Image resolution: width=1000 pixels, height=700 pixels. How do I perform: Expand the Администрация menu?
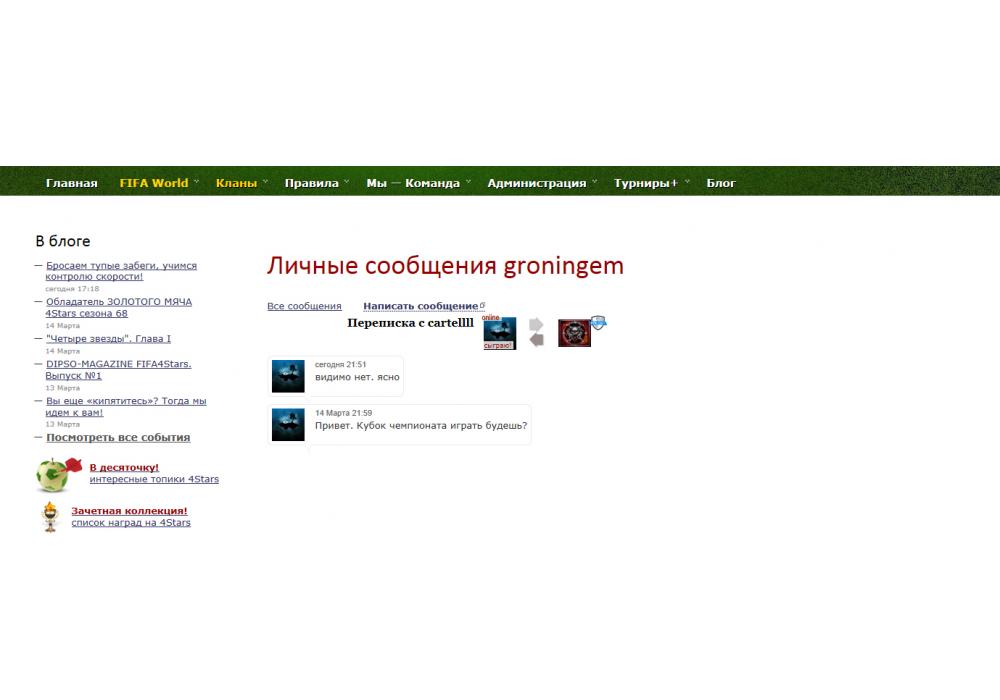(x=537, y=183)
